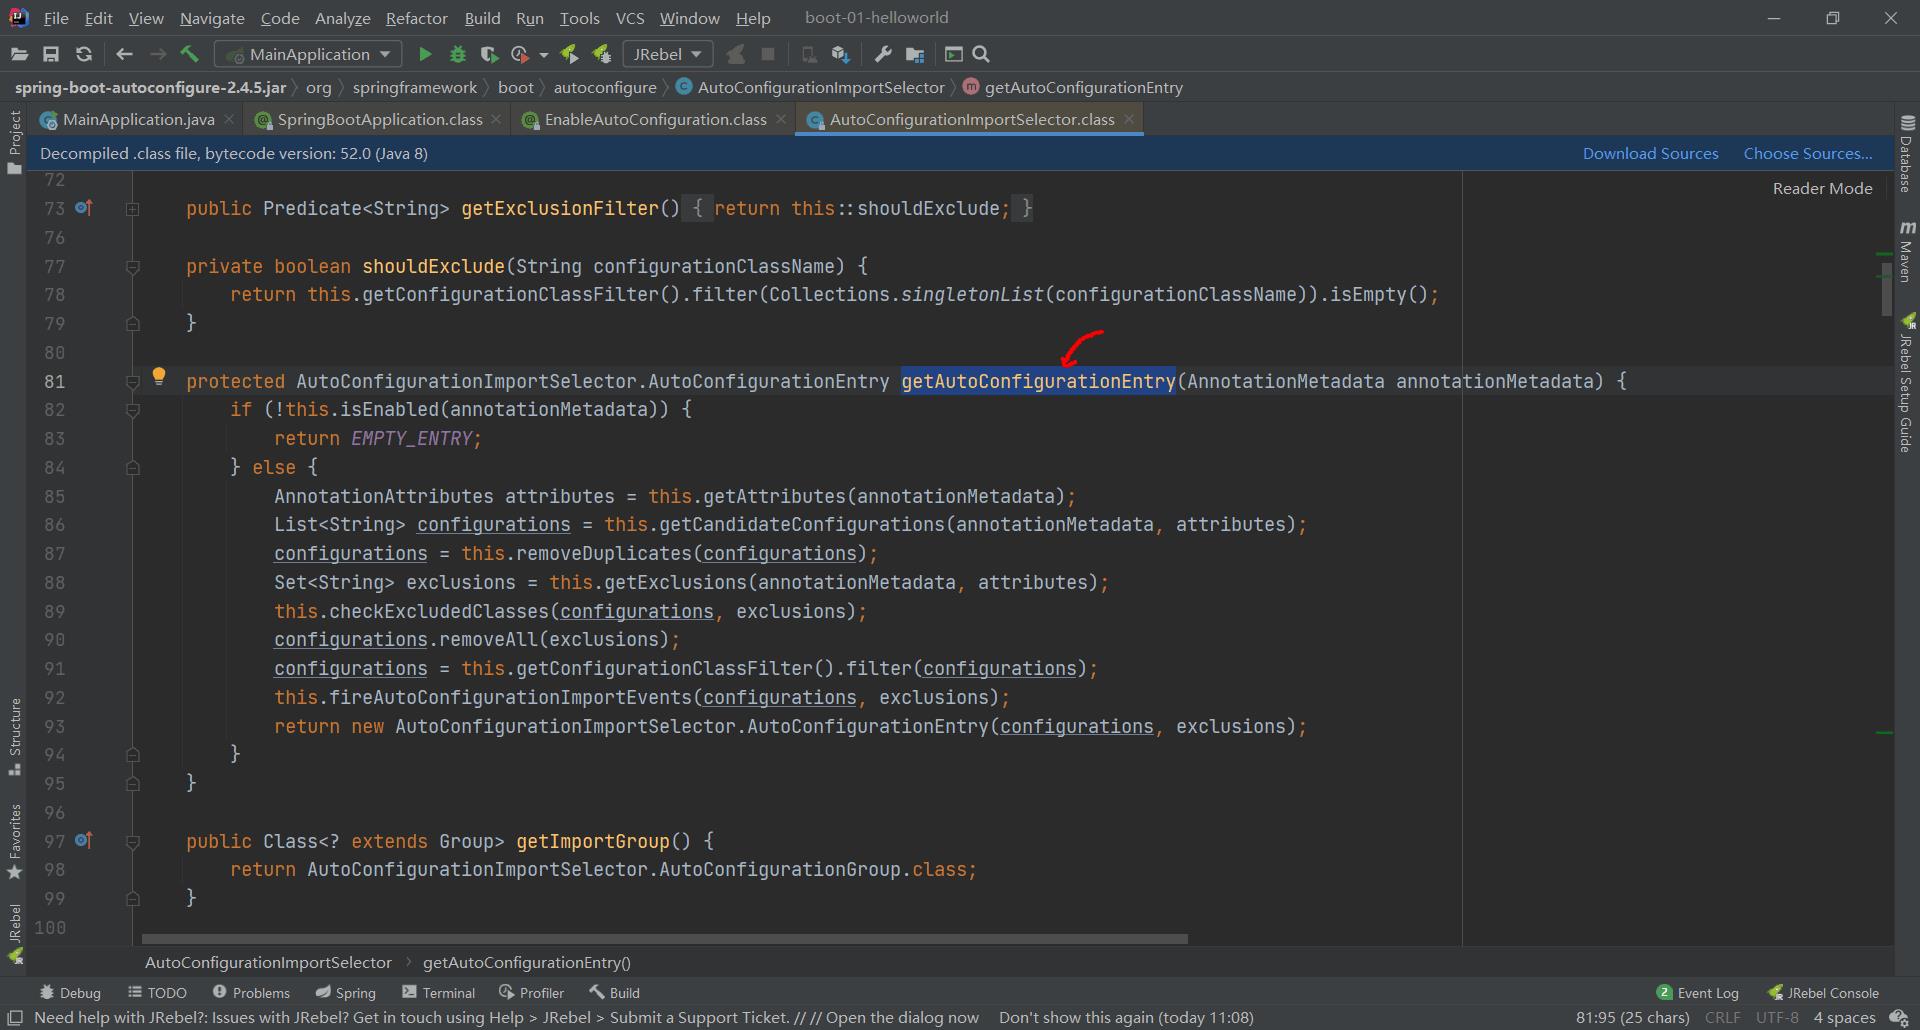
Task: Open Project Structure folder icon
Action: 914,54
